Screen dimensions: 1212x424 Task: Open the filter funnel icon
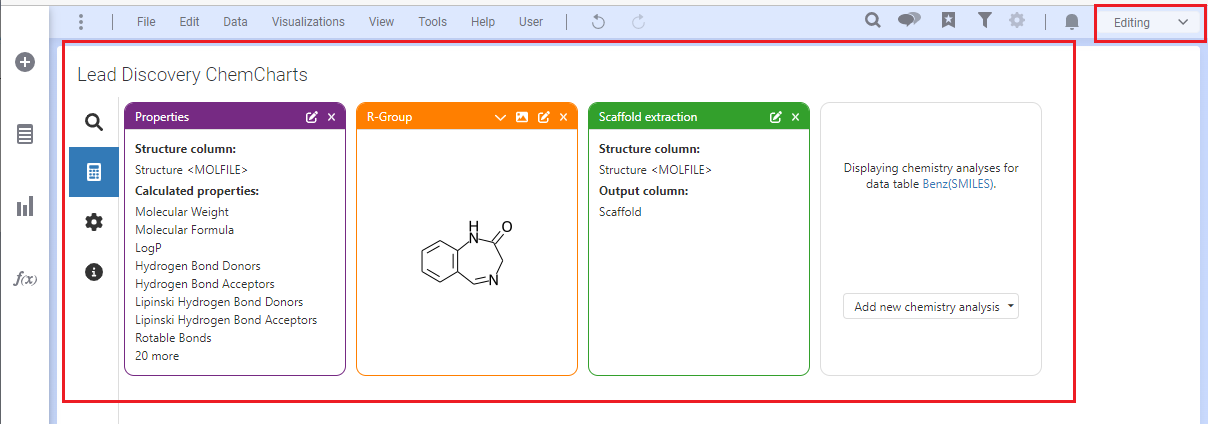click(x=984, y=20)
